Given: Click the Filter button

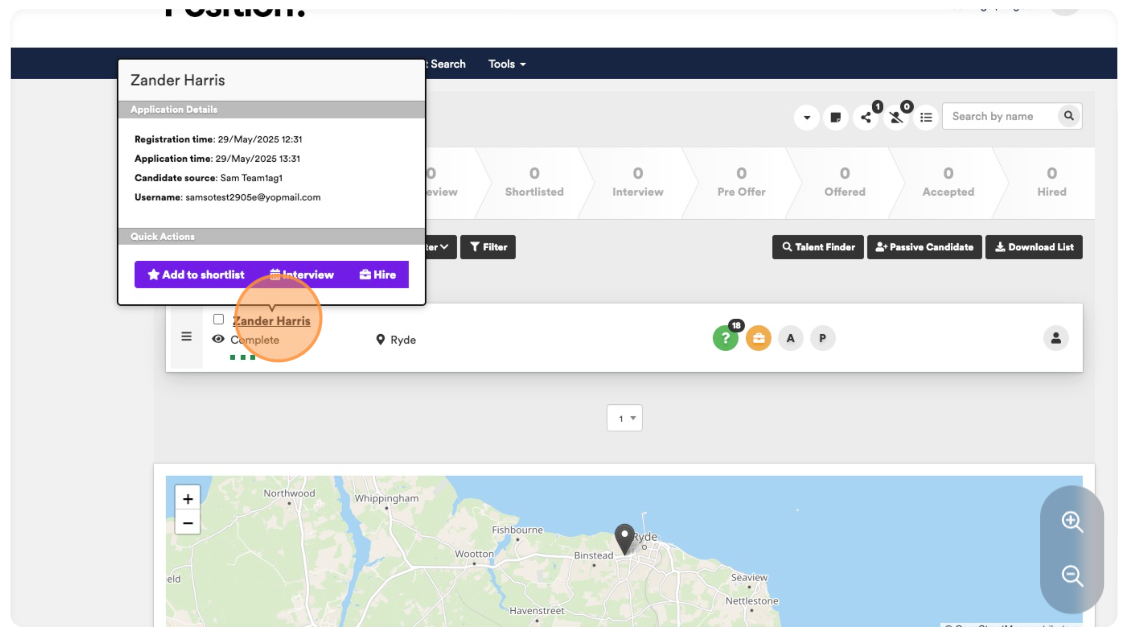Looking at the screenshot, I should click(x=488, y=247).
